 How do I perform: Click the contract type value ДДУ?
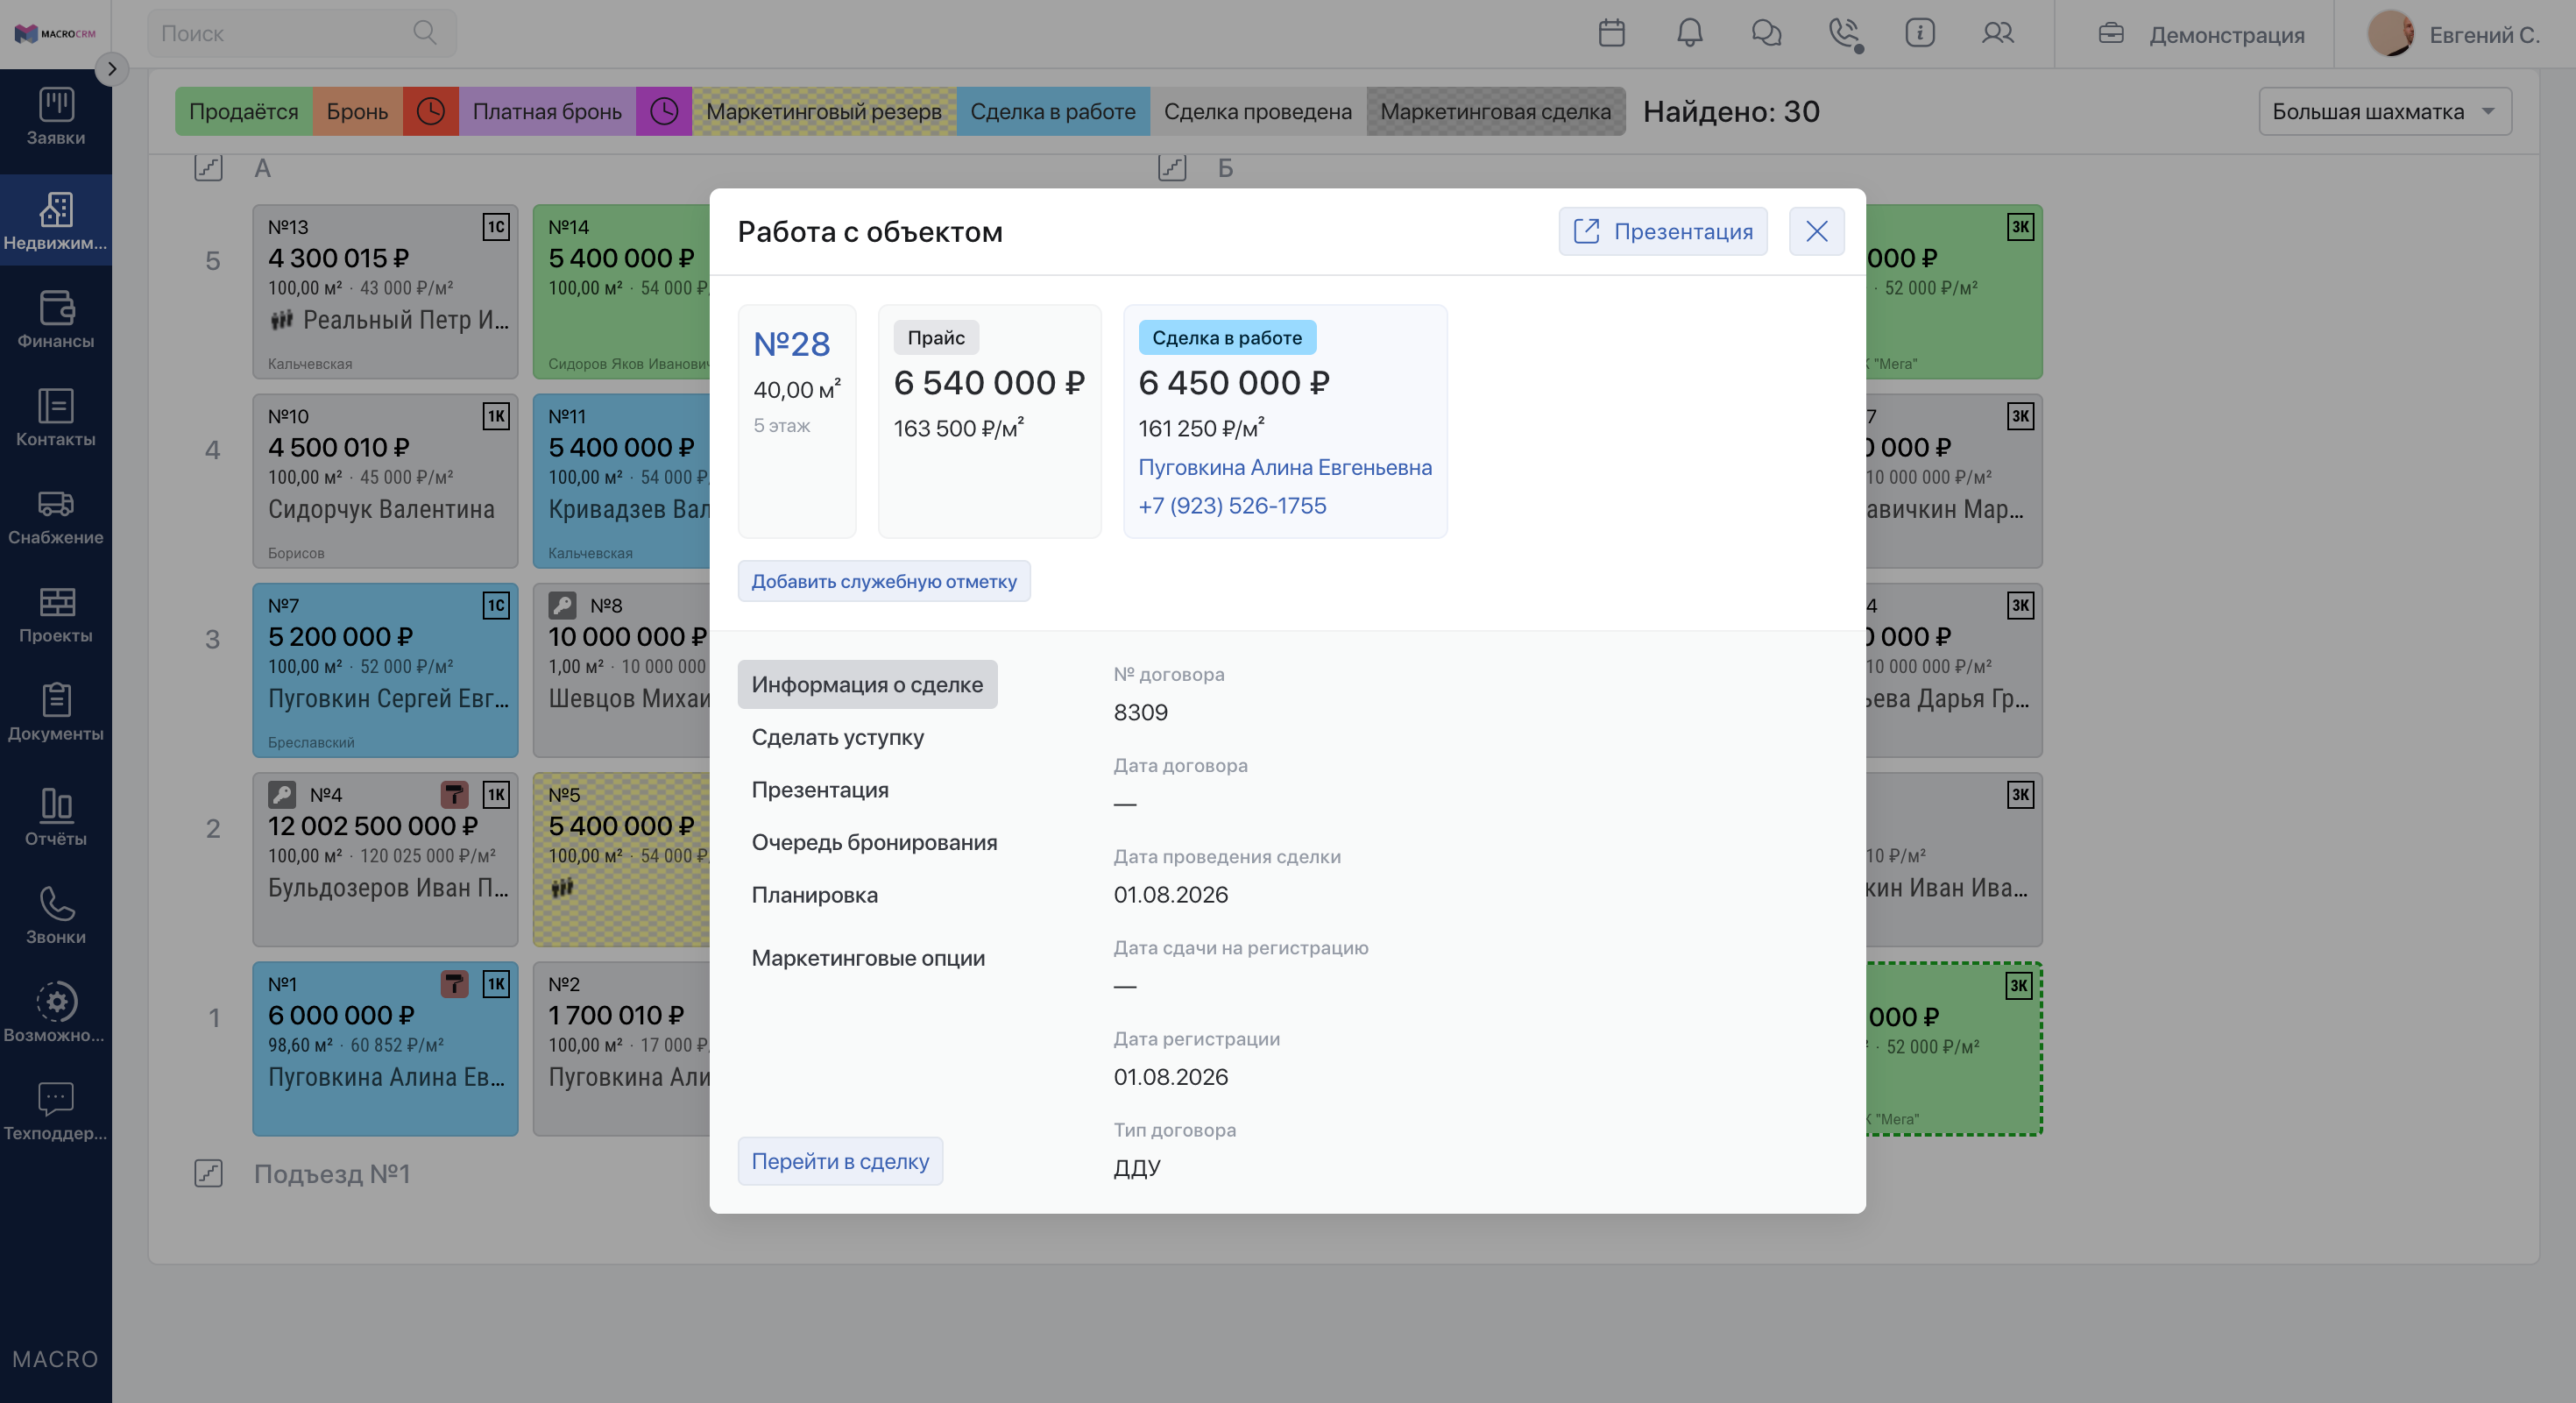(x=1137, y=1168)
